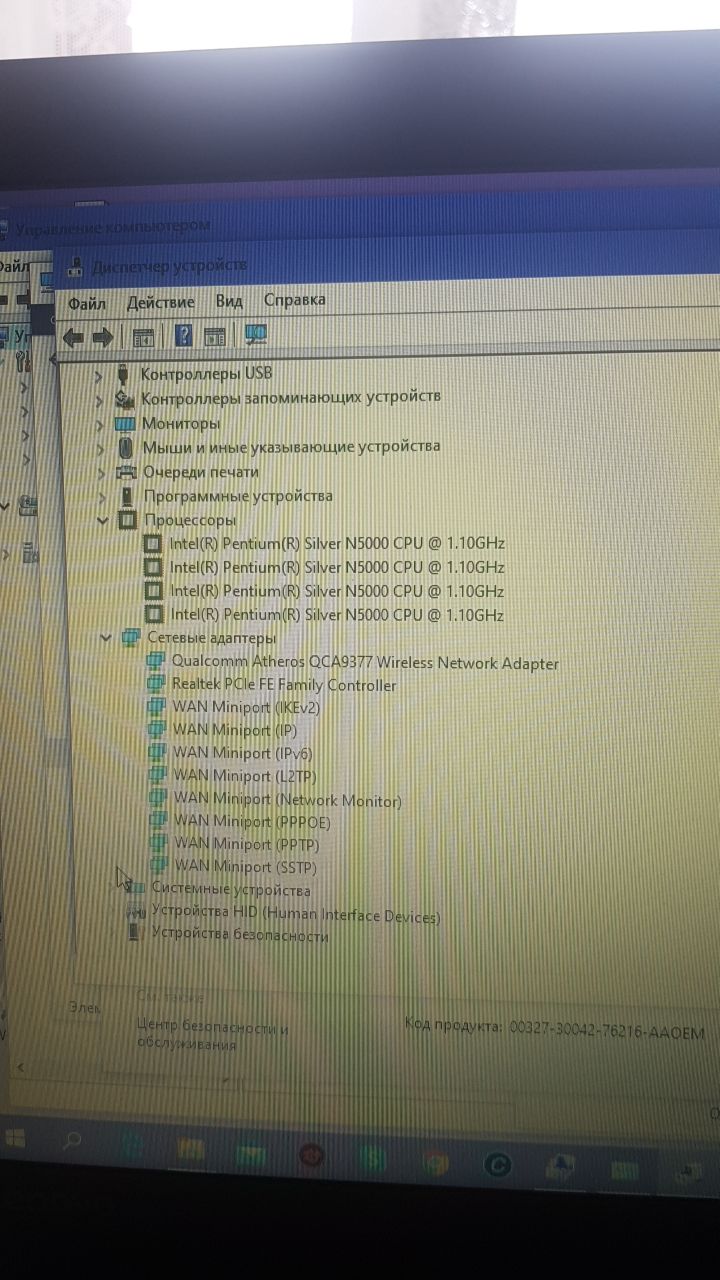Click the Программные устройства category icon
Screen dimensions: 720x1280
coord(127,496)
